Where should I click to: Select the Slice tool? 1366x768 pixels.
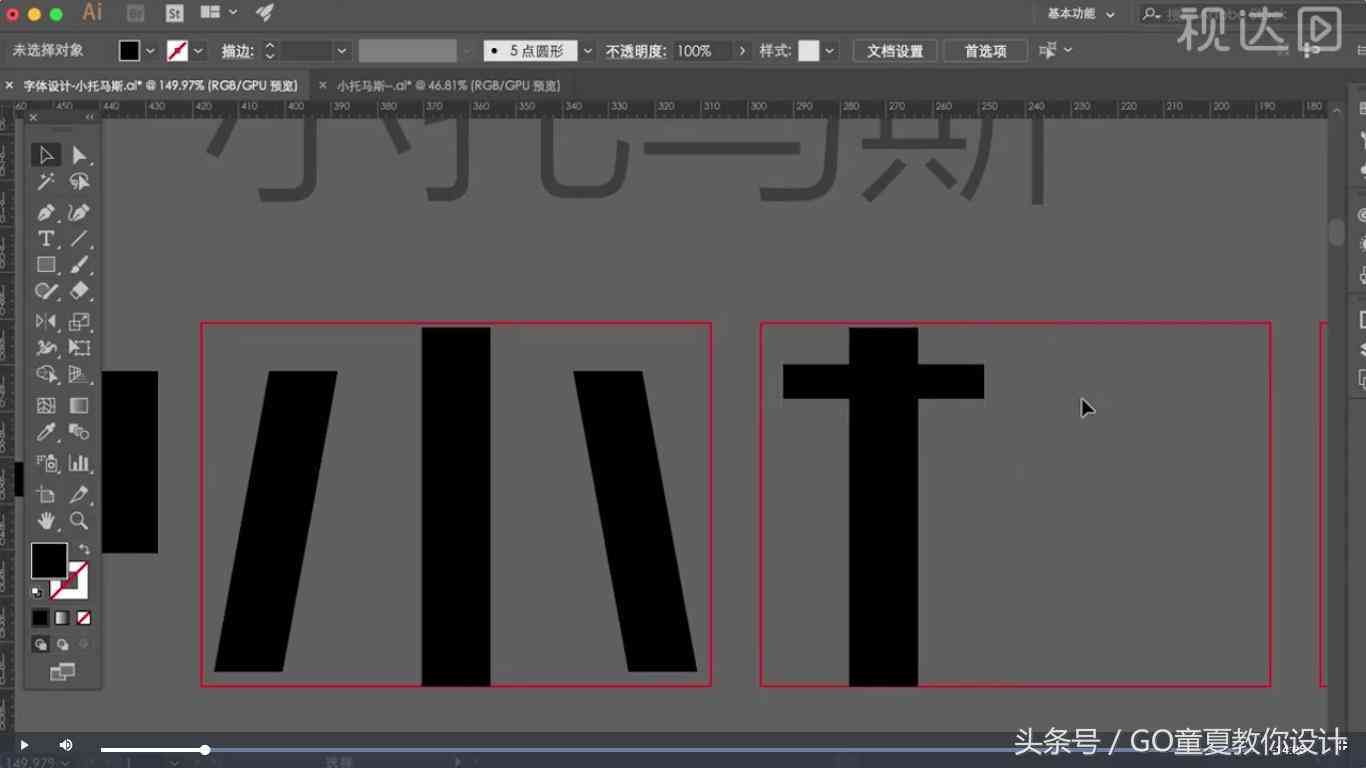79,494
